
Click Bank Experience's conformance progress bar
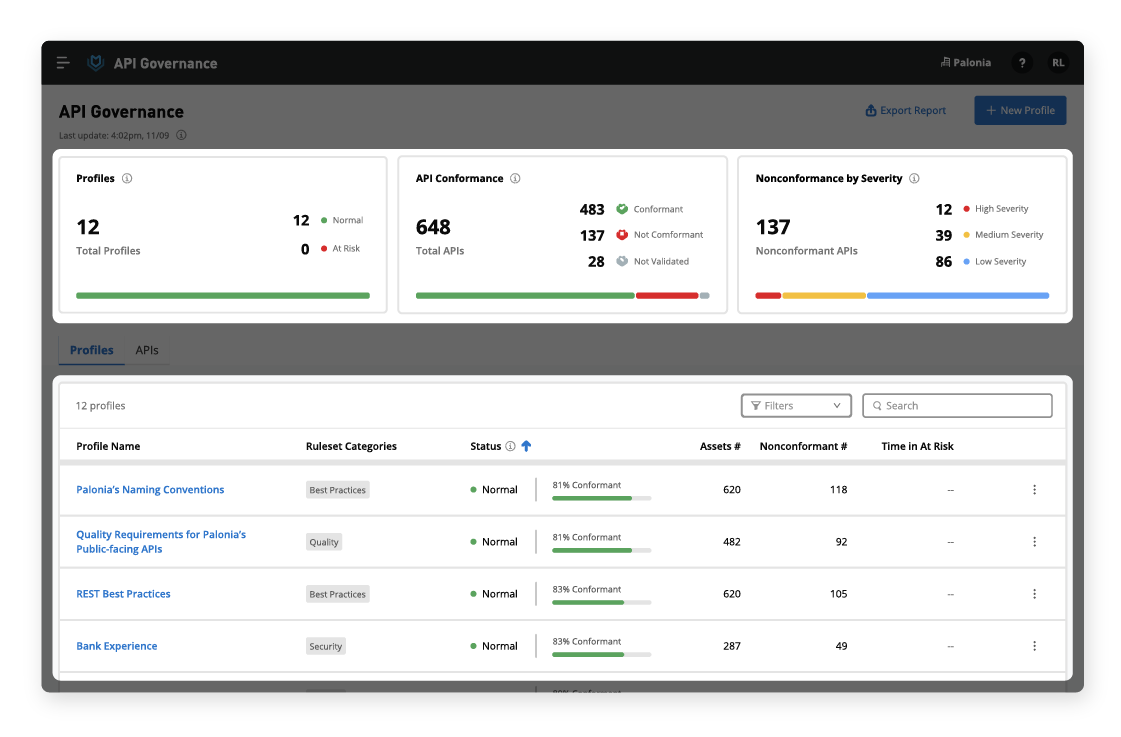tap(600, 653)
